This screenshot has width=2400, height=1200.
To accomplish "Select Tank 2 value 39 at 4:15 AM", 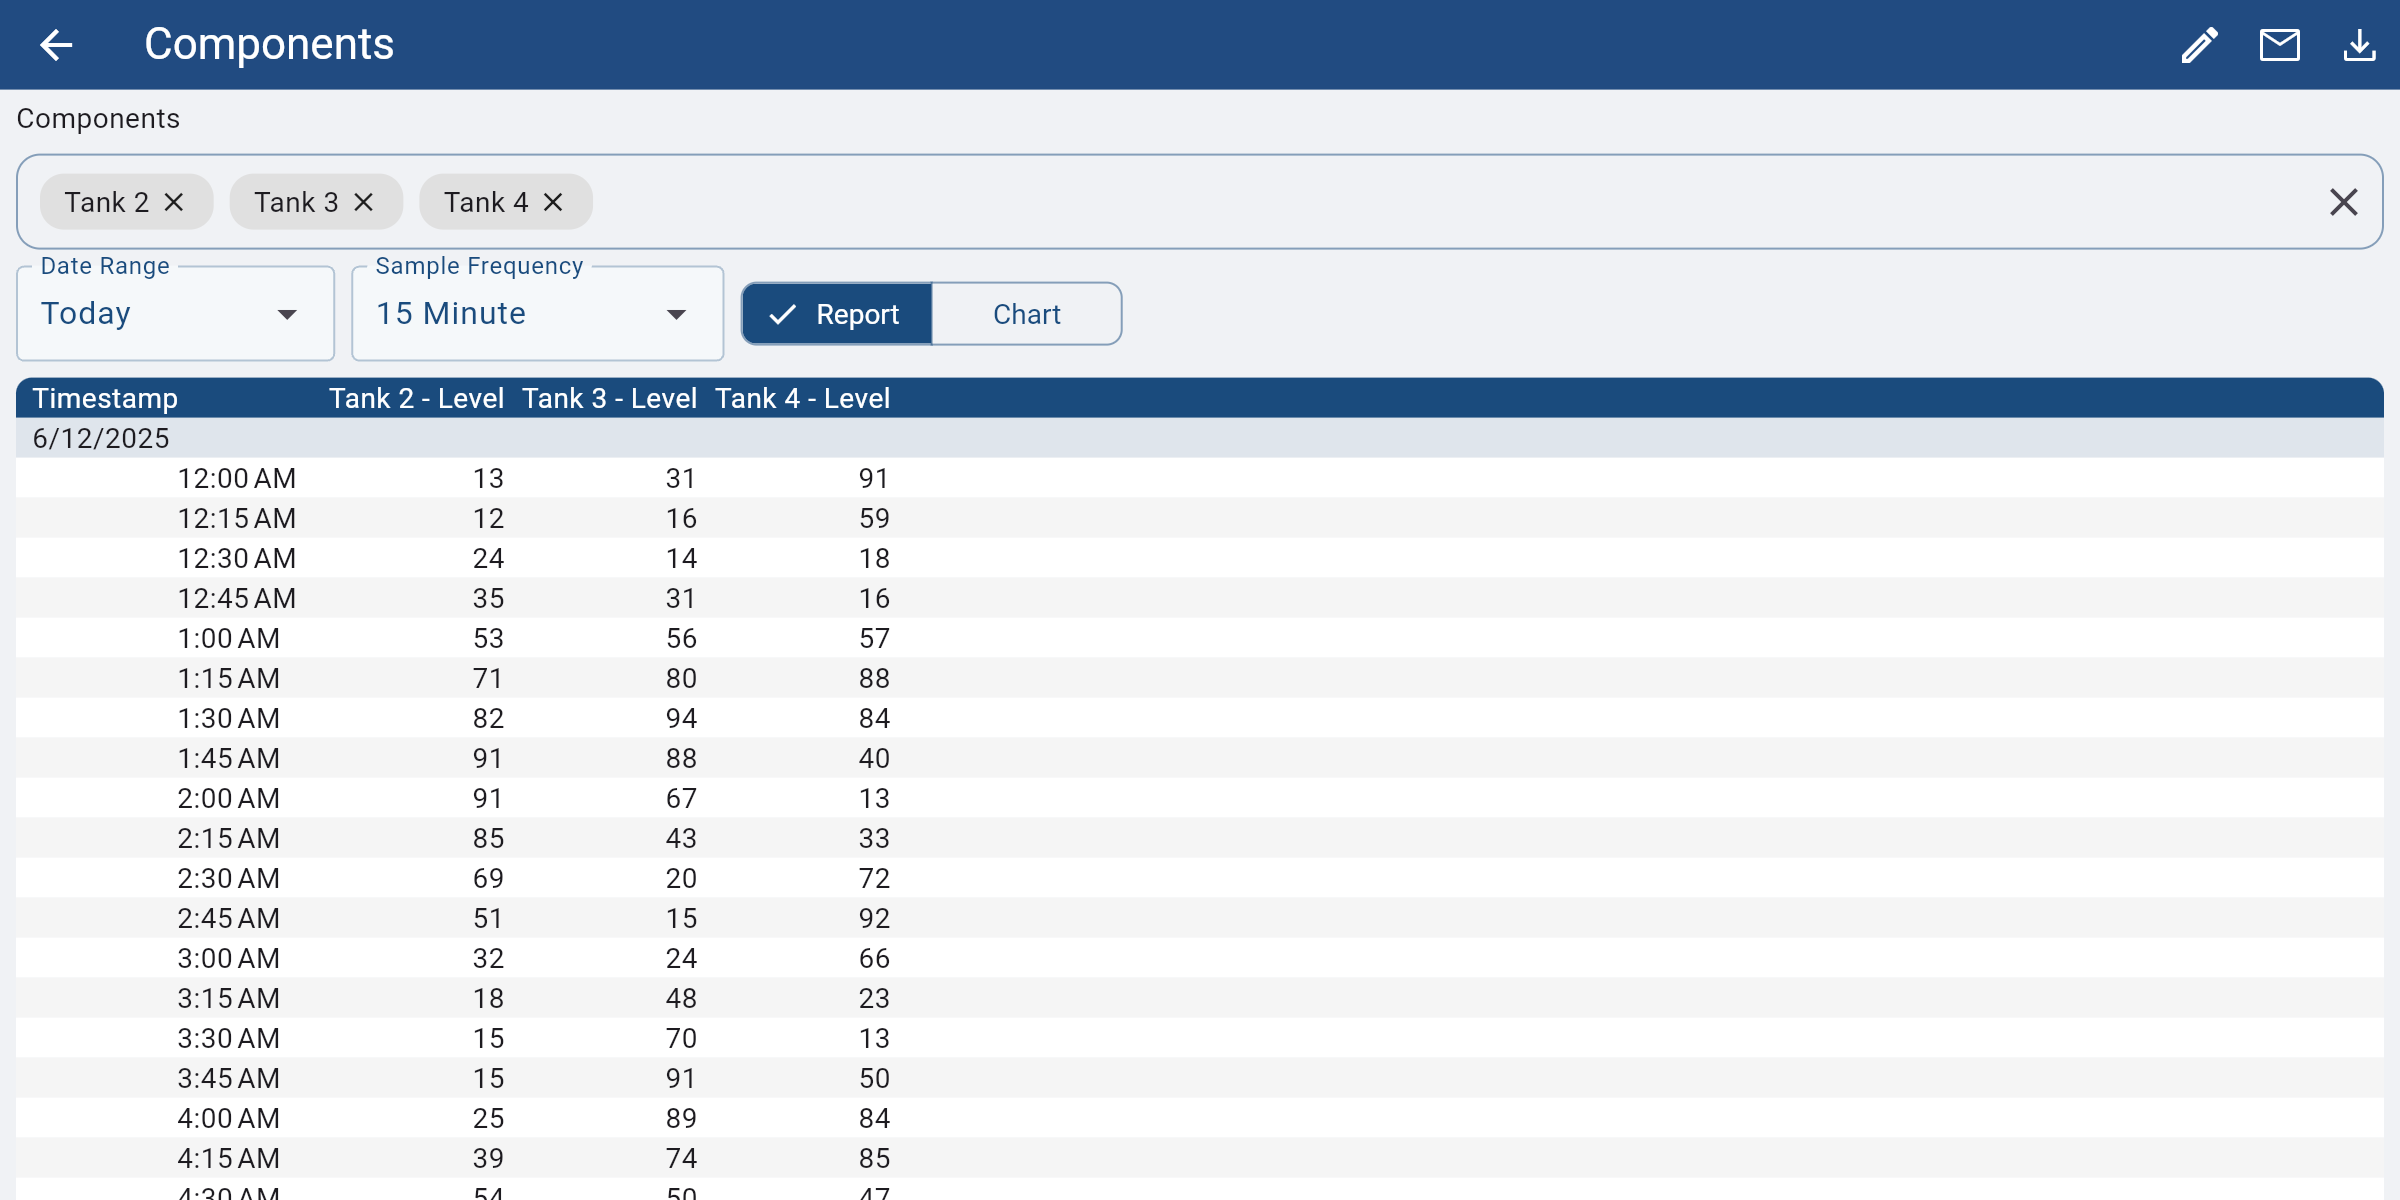I will click(x=488, y=1158).
